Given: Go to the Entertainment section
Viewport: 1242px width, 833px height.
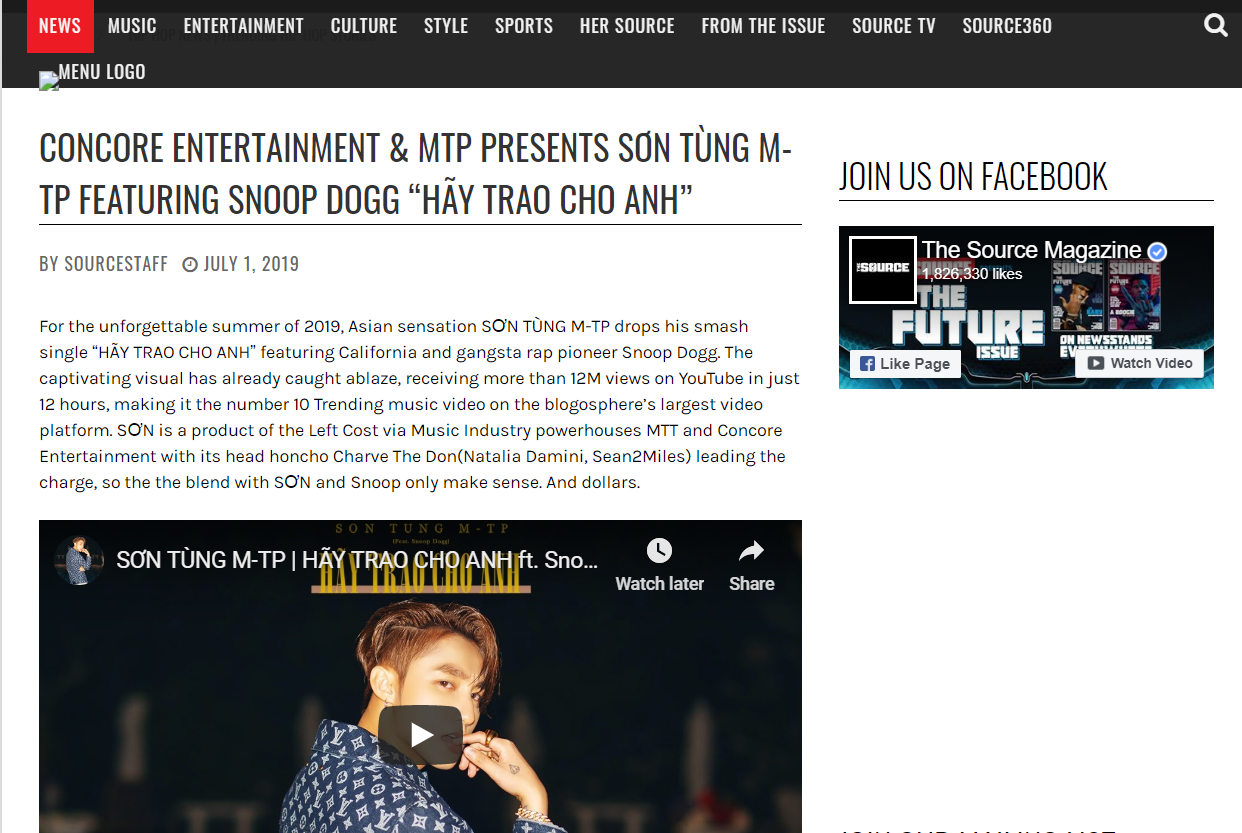Looking at the screenshot, I should tap(243, 26).
